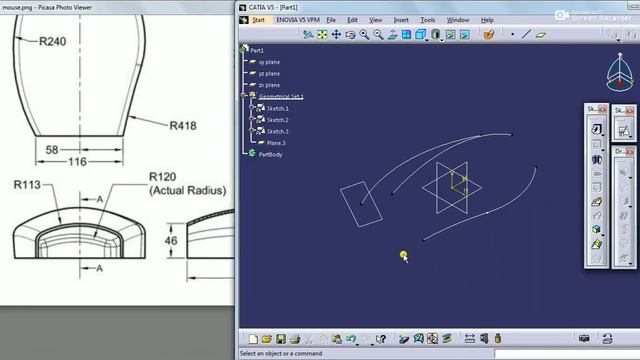
Task: Select the Fly Mode view icon
Action: 308,35
